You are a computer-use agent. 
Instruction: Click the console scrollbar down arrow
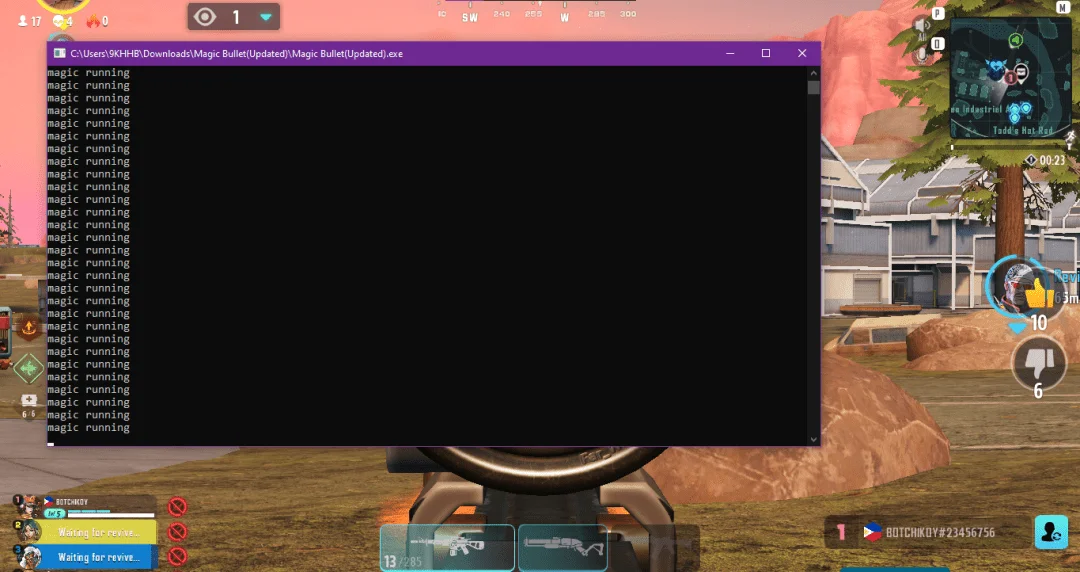[813, 439]
